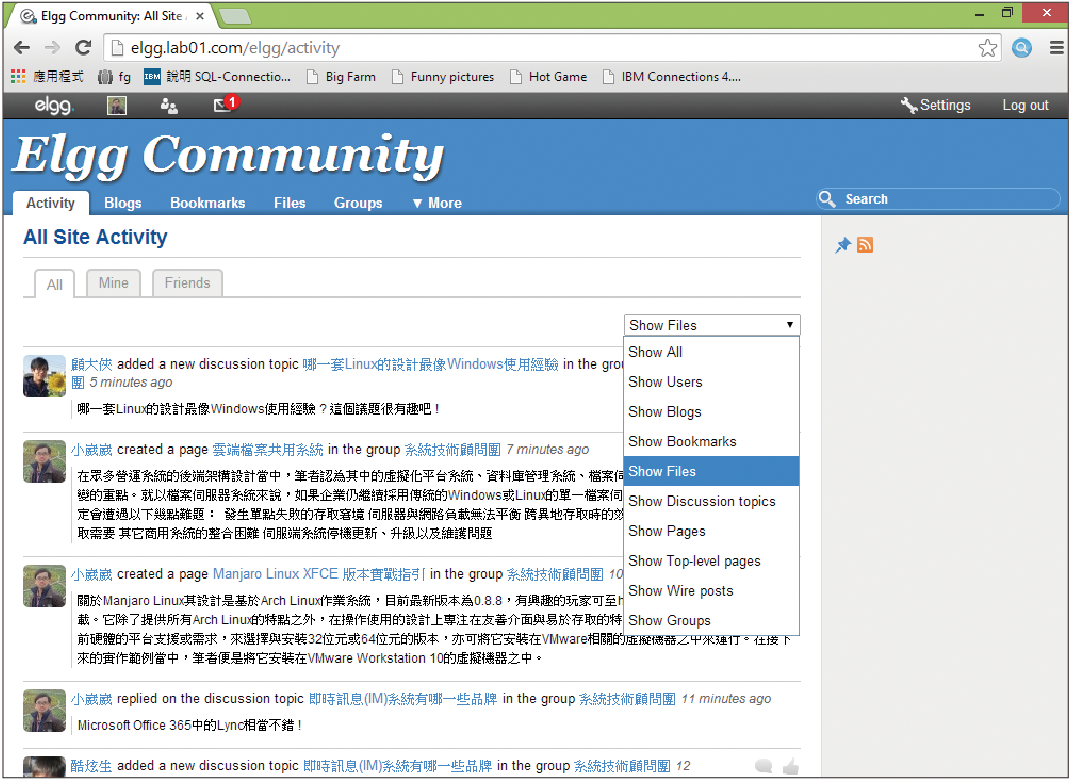Choose Show Pages from the dropdown

tap(712, 531)
